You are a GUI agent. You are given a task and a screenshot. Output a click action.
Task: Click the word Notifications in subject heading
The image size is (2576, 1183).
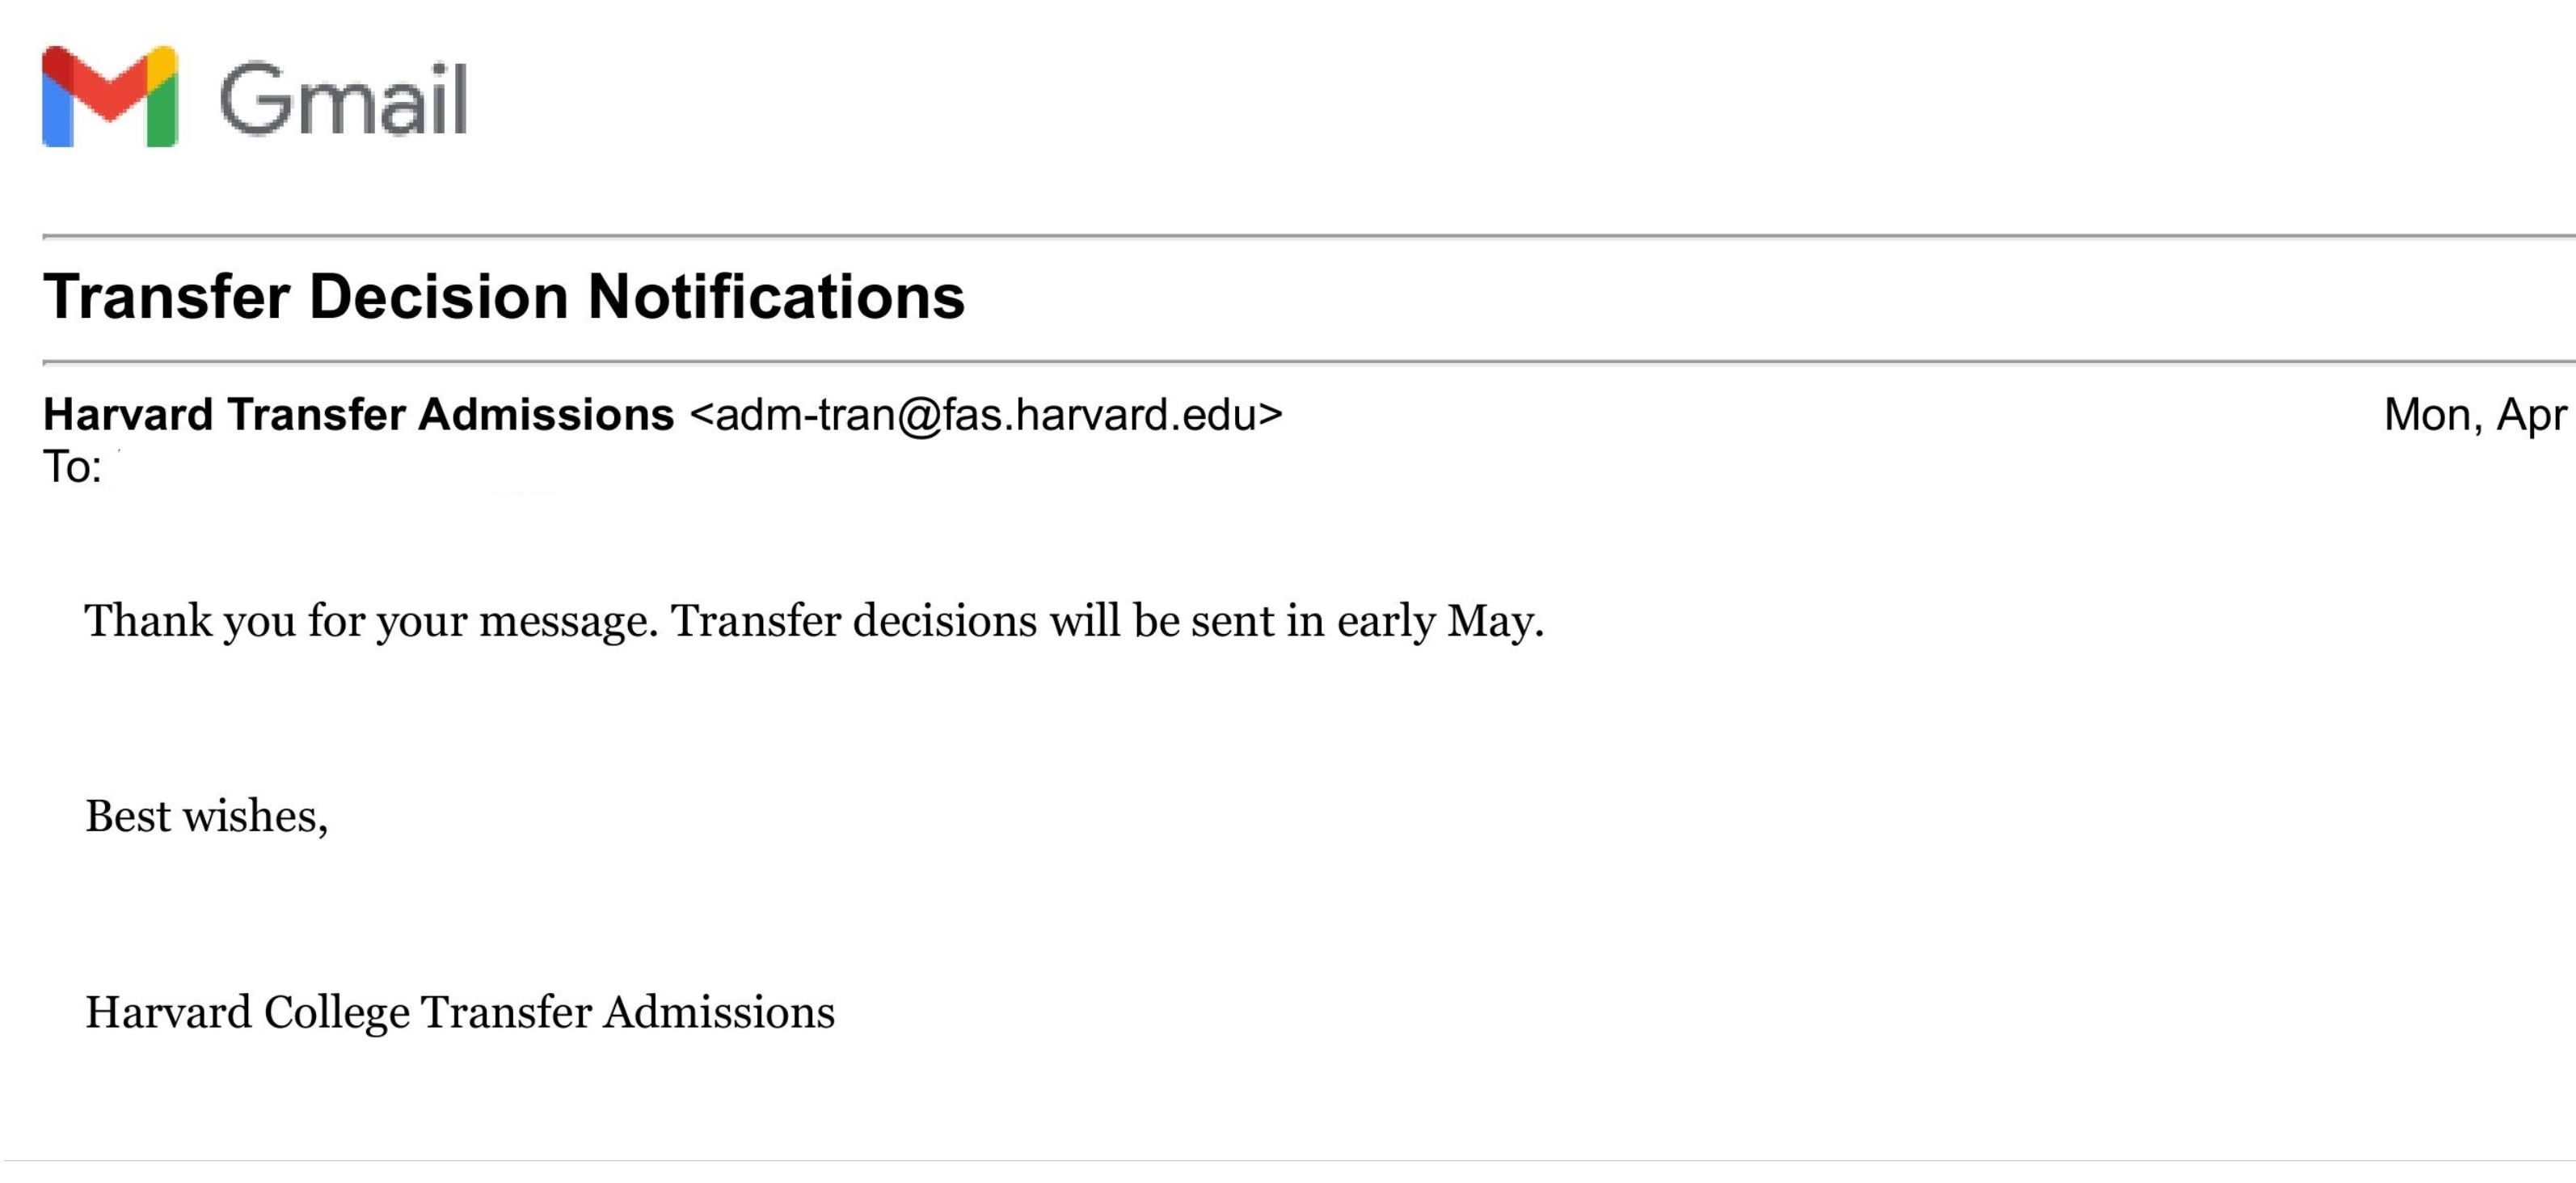pos(776,297)
